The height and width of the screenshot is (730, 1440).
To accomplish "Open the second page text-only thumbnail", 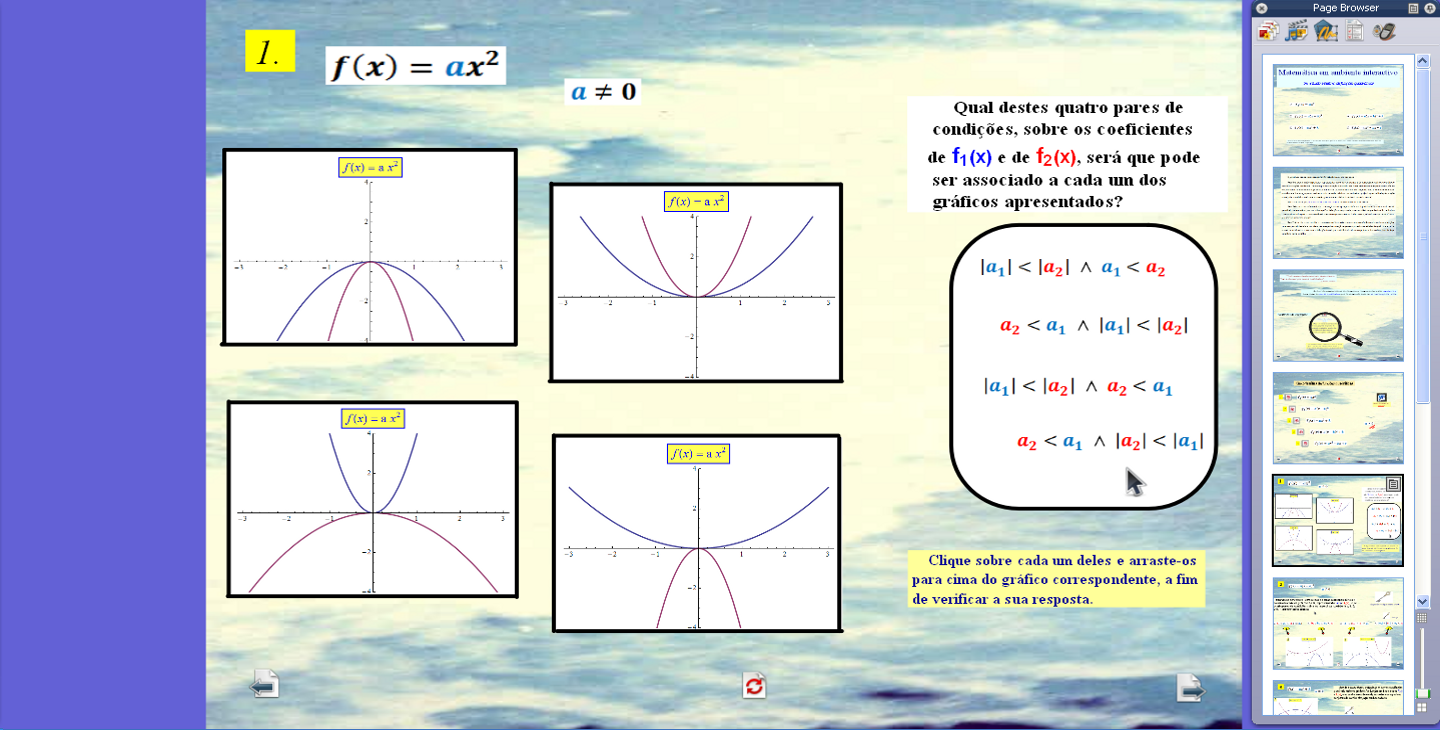I will 1338,213.
